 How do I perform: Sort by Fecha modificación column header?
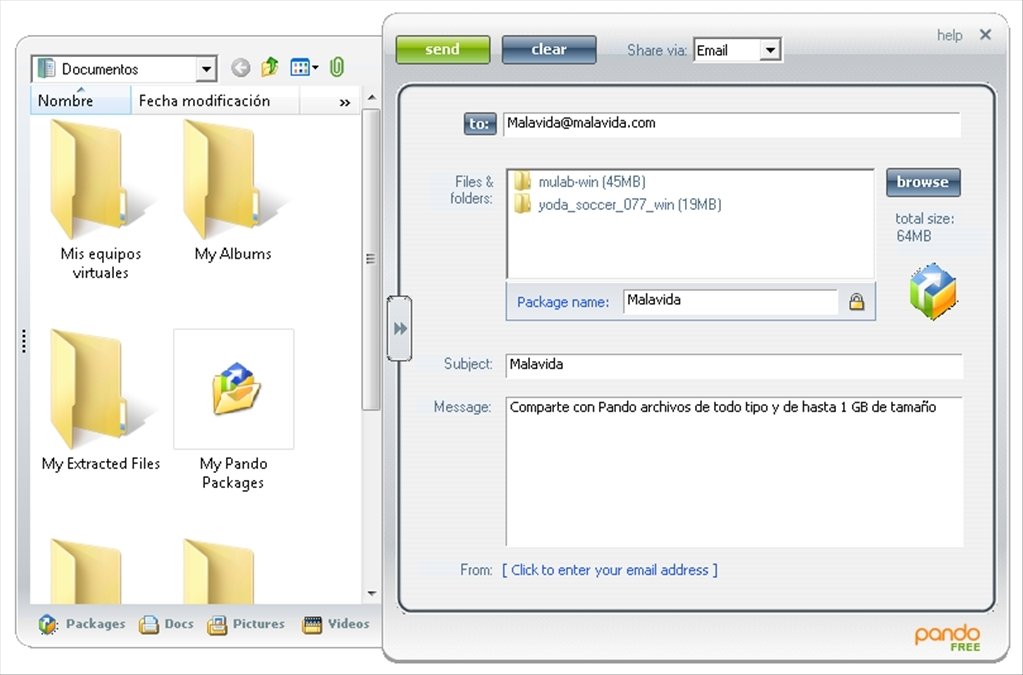click(x=215, y=100)
